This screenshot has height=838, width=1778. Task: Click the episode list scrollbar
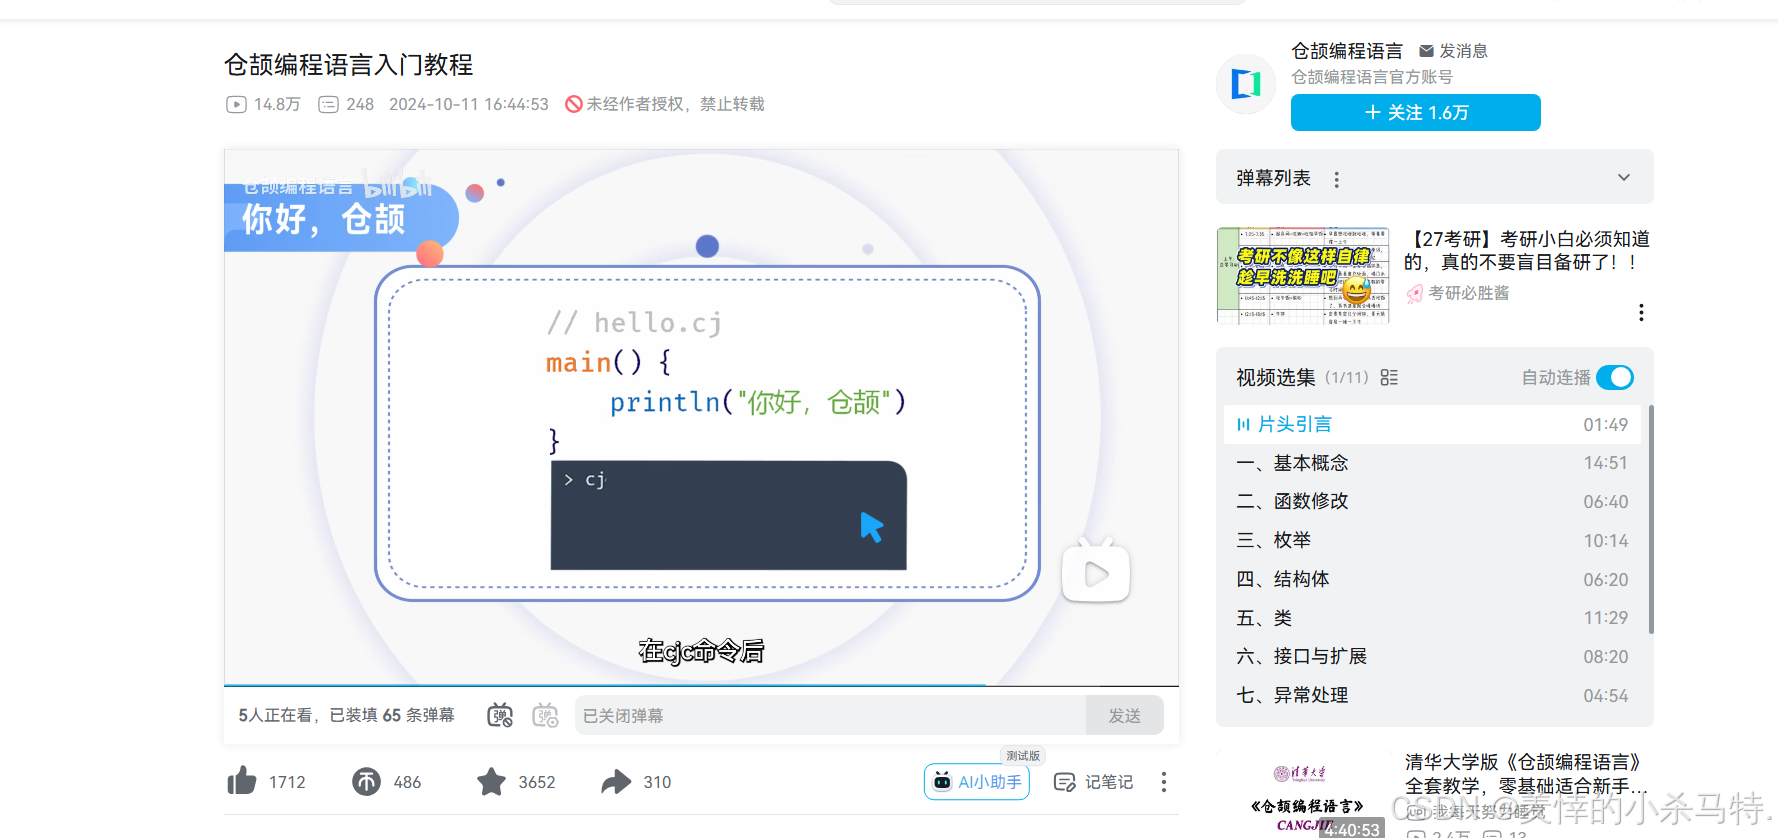[1650, 519]
